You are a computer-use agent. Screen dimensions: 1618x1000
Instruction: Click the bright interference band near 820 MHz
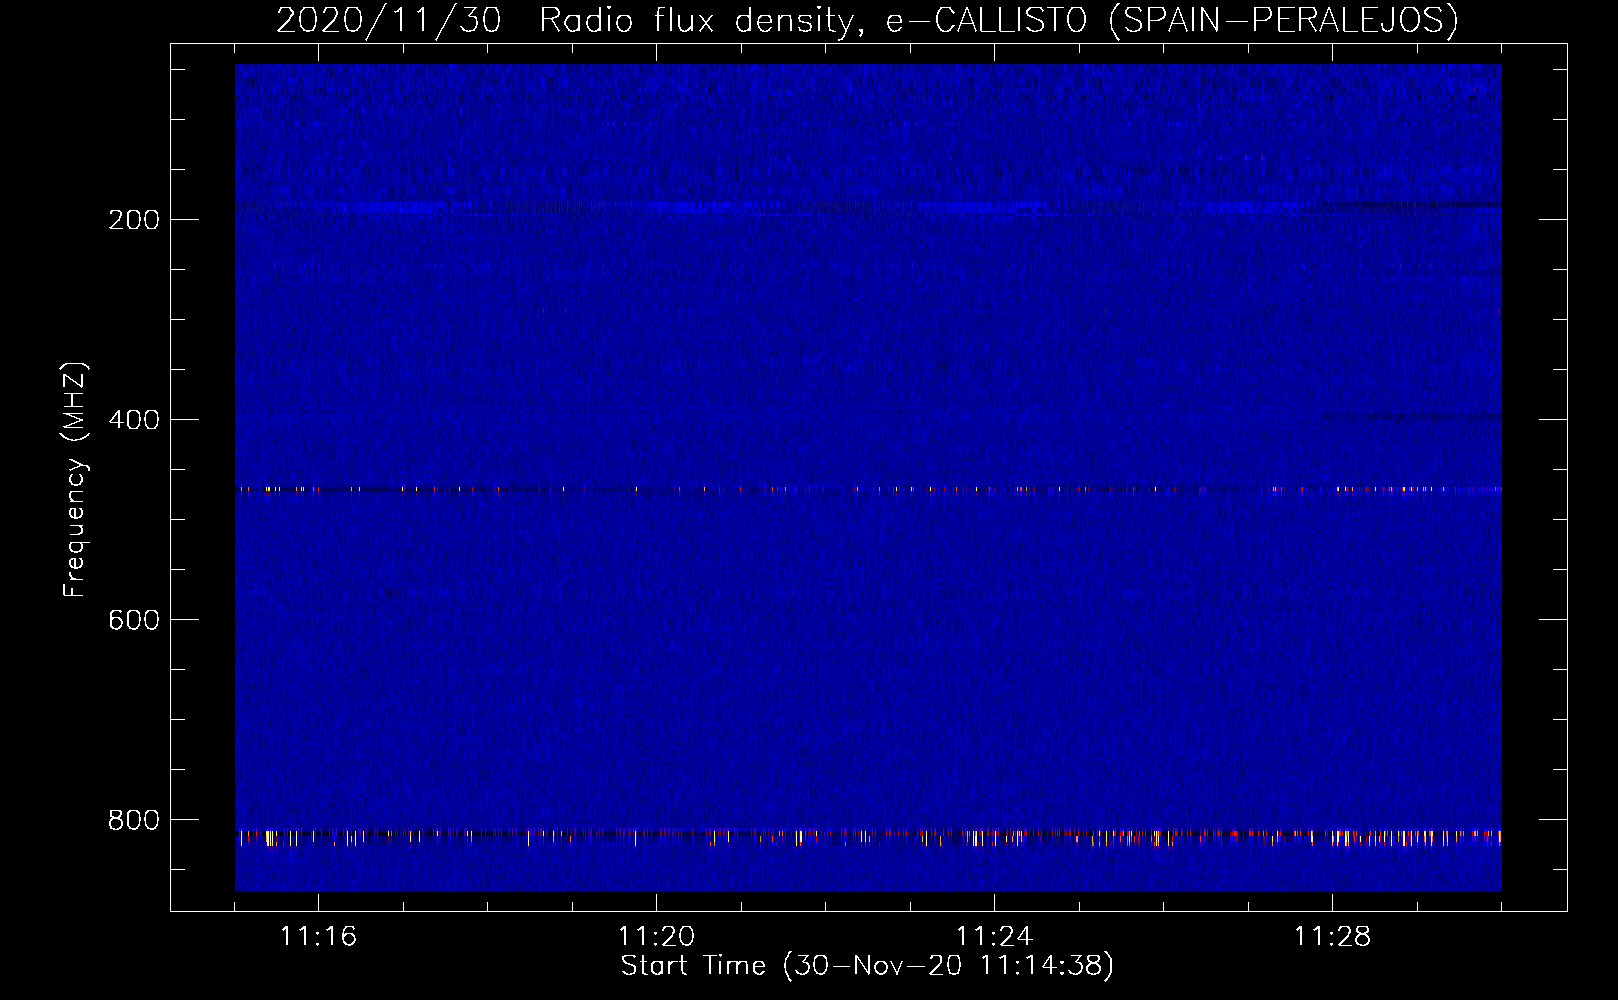pyautogui.click(x=868, y=837)
